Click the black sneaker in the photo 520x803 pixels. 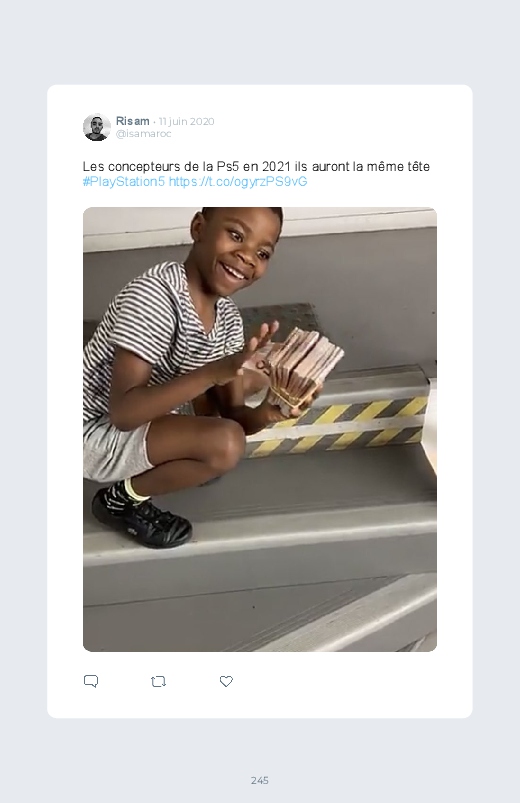(x=140, y=516)
